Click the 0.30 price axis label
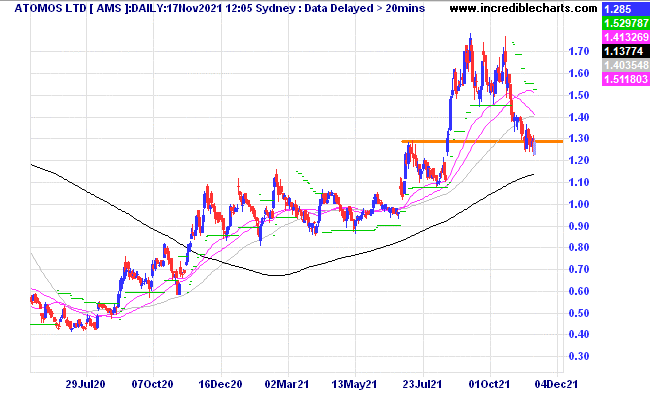Image resolution: width=651 pixels, height=395 pixels. [x=579, y=356]
